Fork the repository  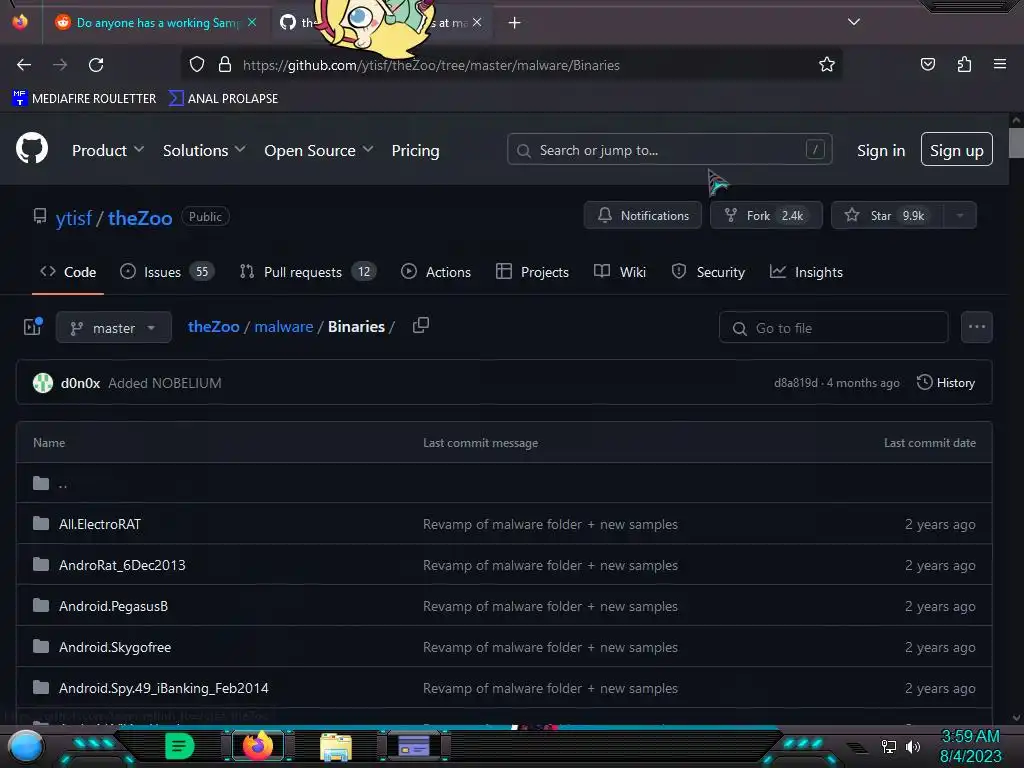click(x=766, y=216)
